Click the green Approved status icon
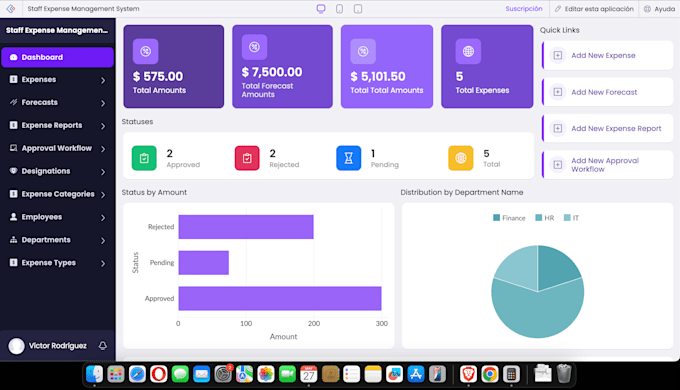This screenshot has width=680, height=390. point(144,158)
